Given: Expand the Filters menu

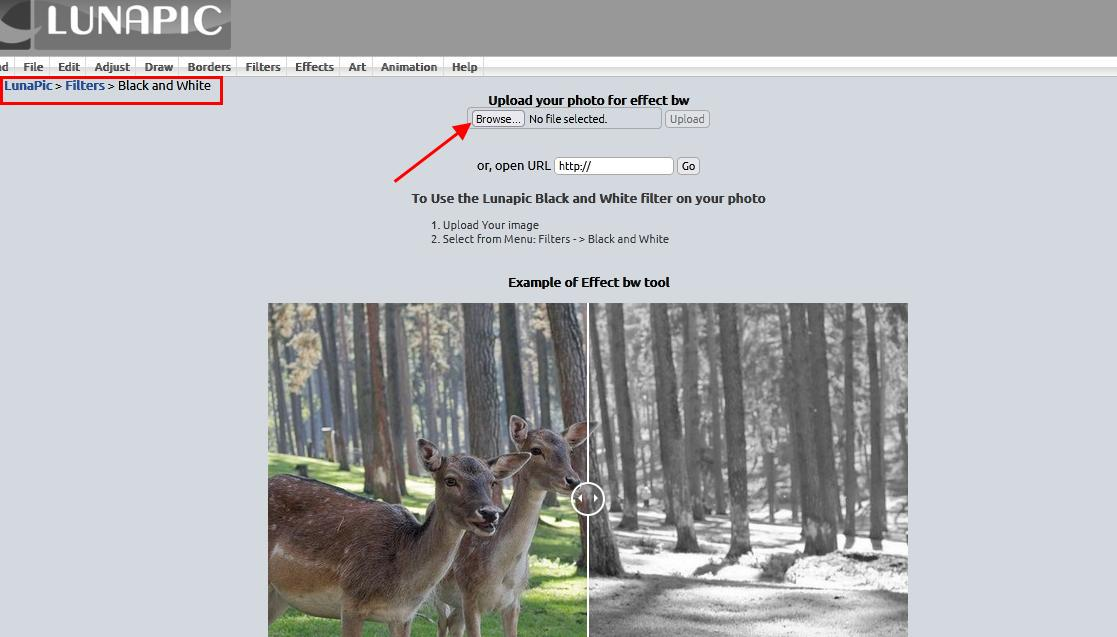Looking at the screenshot, I should [263, 67].
